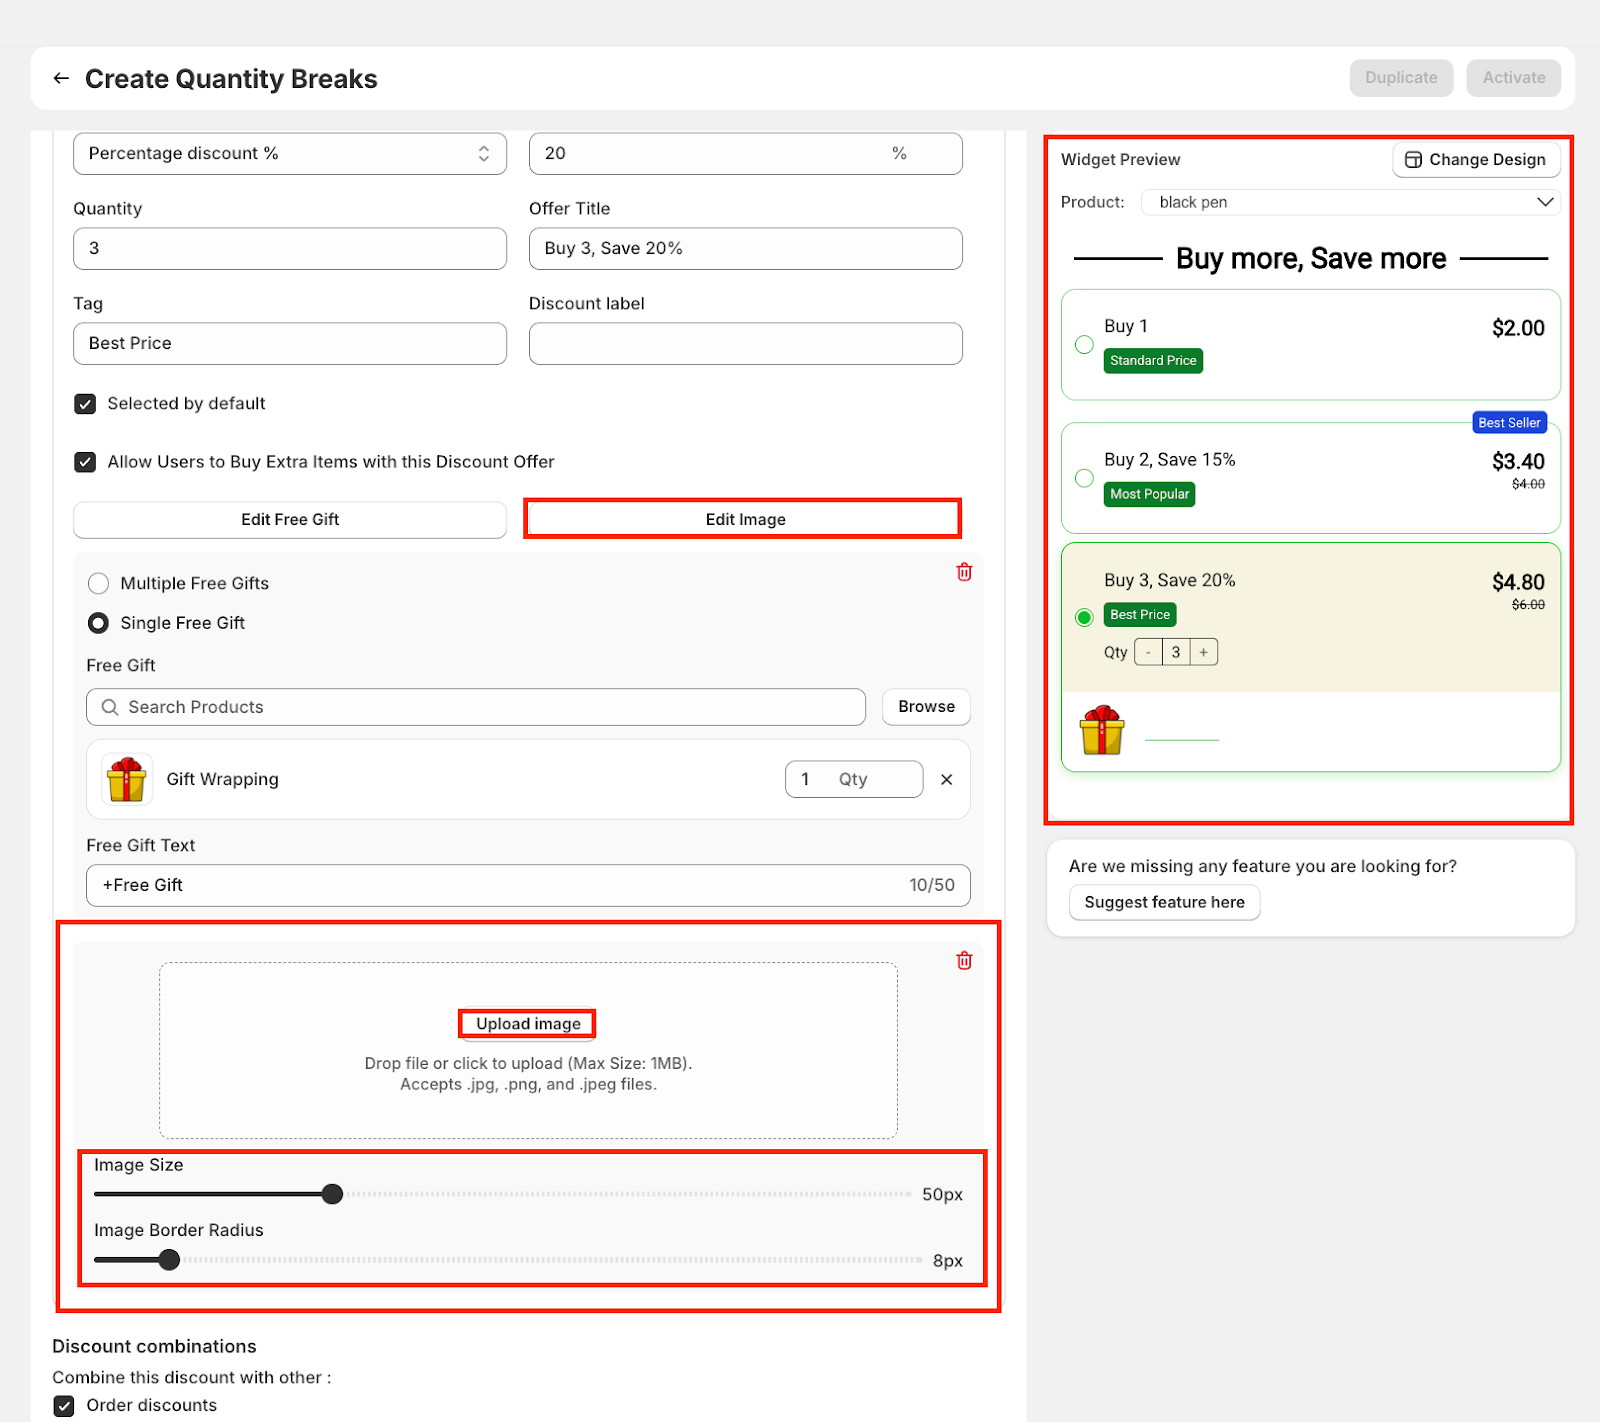Delete the free gift section with trash icon
The height and width of the screenshot is (1422, 1600).
pos(964,572)
